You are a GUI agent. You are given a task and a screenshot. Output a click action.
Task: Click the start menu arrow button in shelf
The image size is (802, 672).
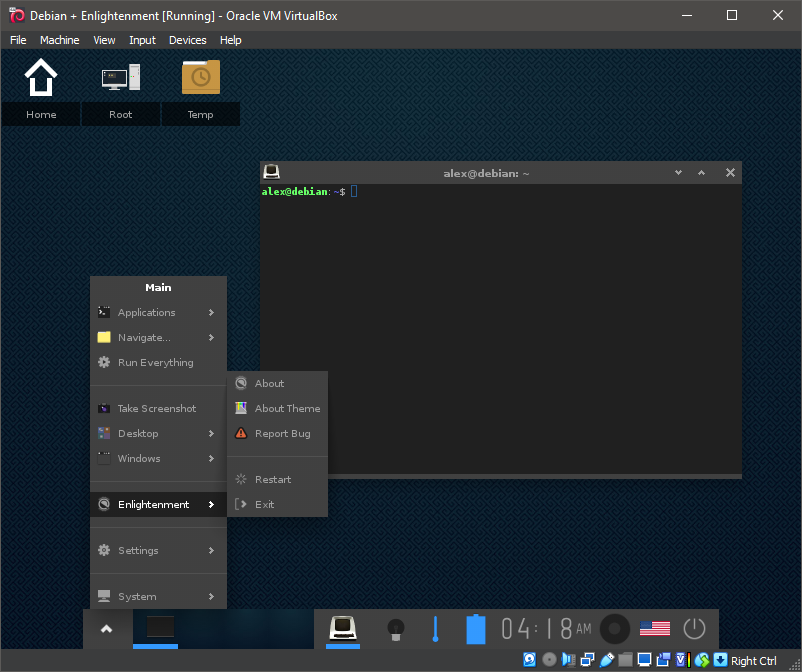(x=107, y=629)
